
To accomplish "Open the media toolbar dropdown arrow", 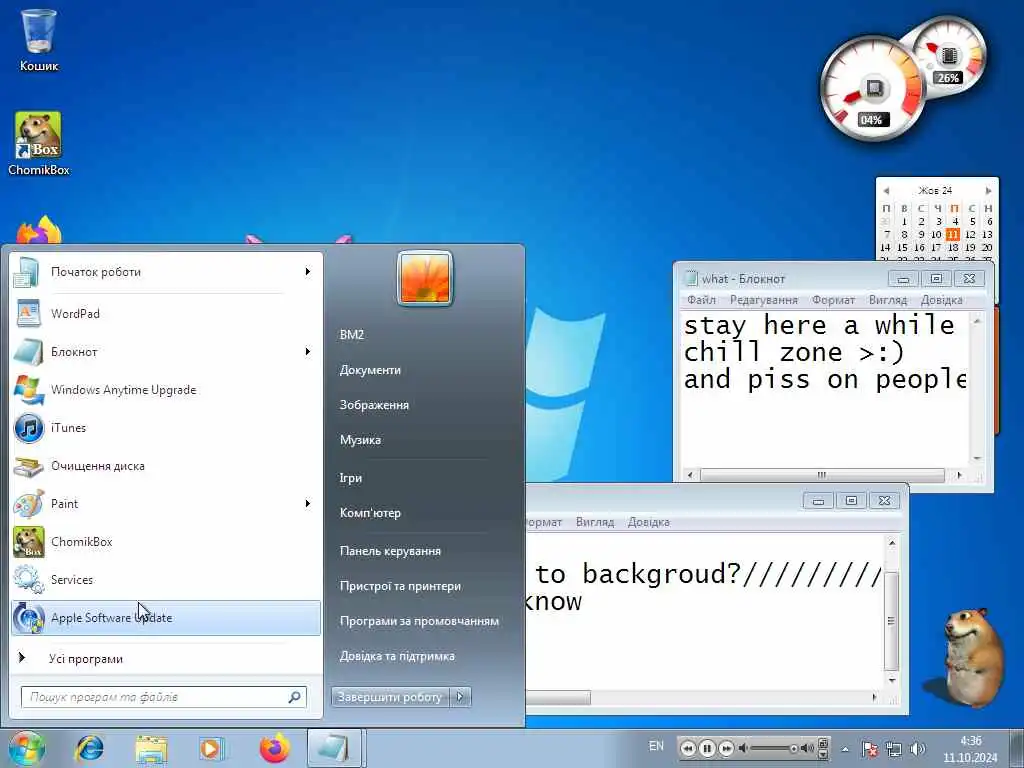I will coord(824,754).
